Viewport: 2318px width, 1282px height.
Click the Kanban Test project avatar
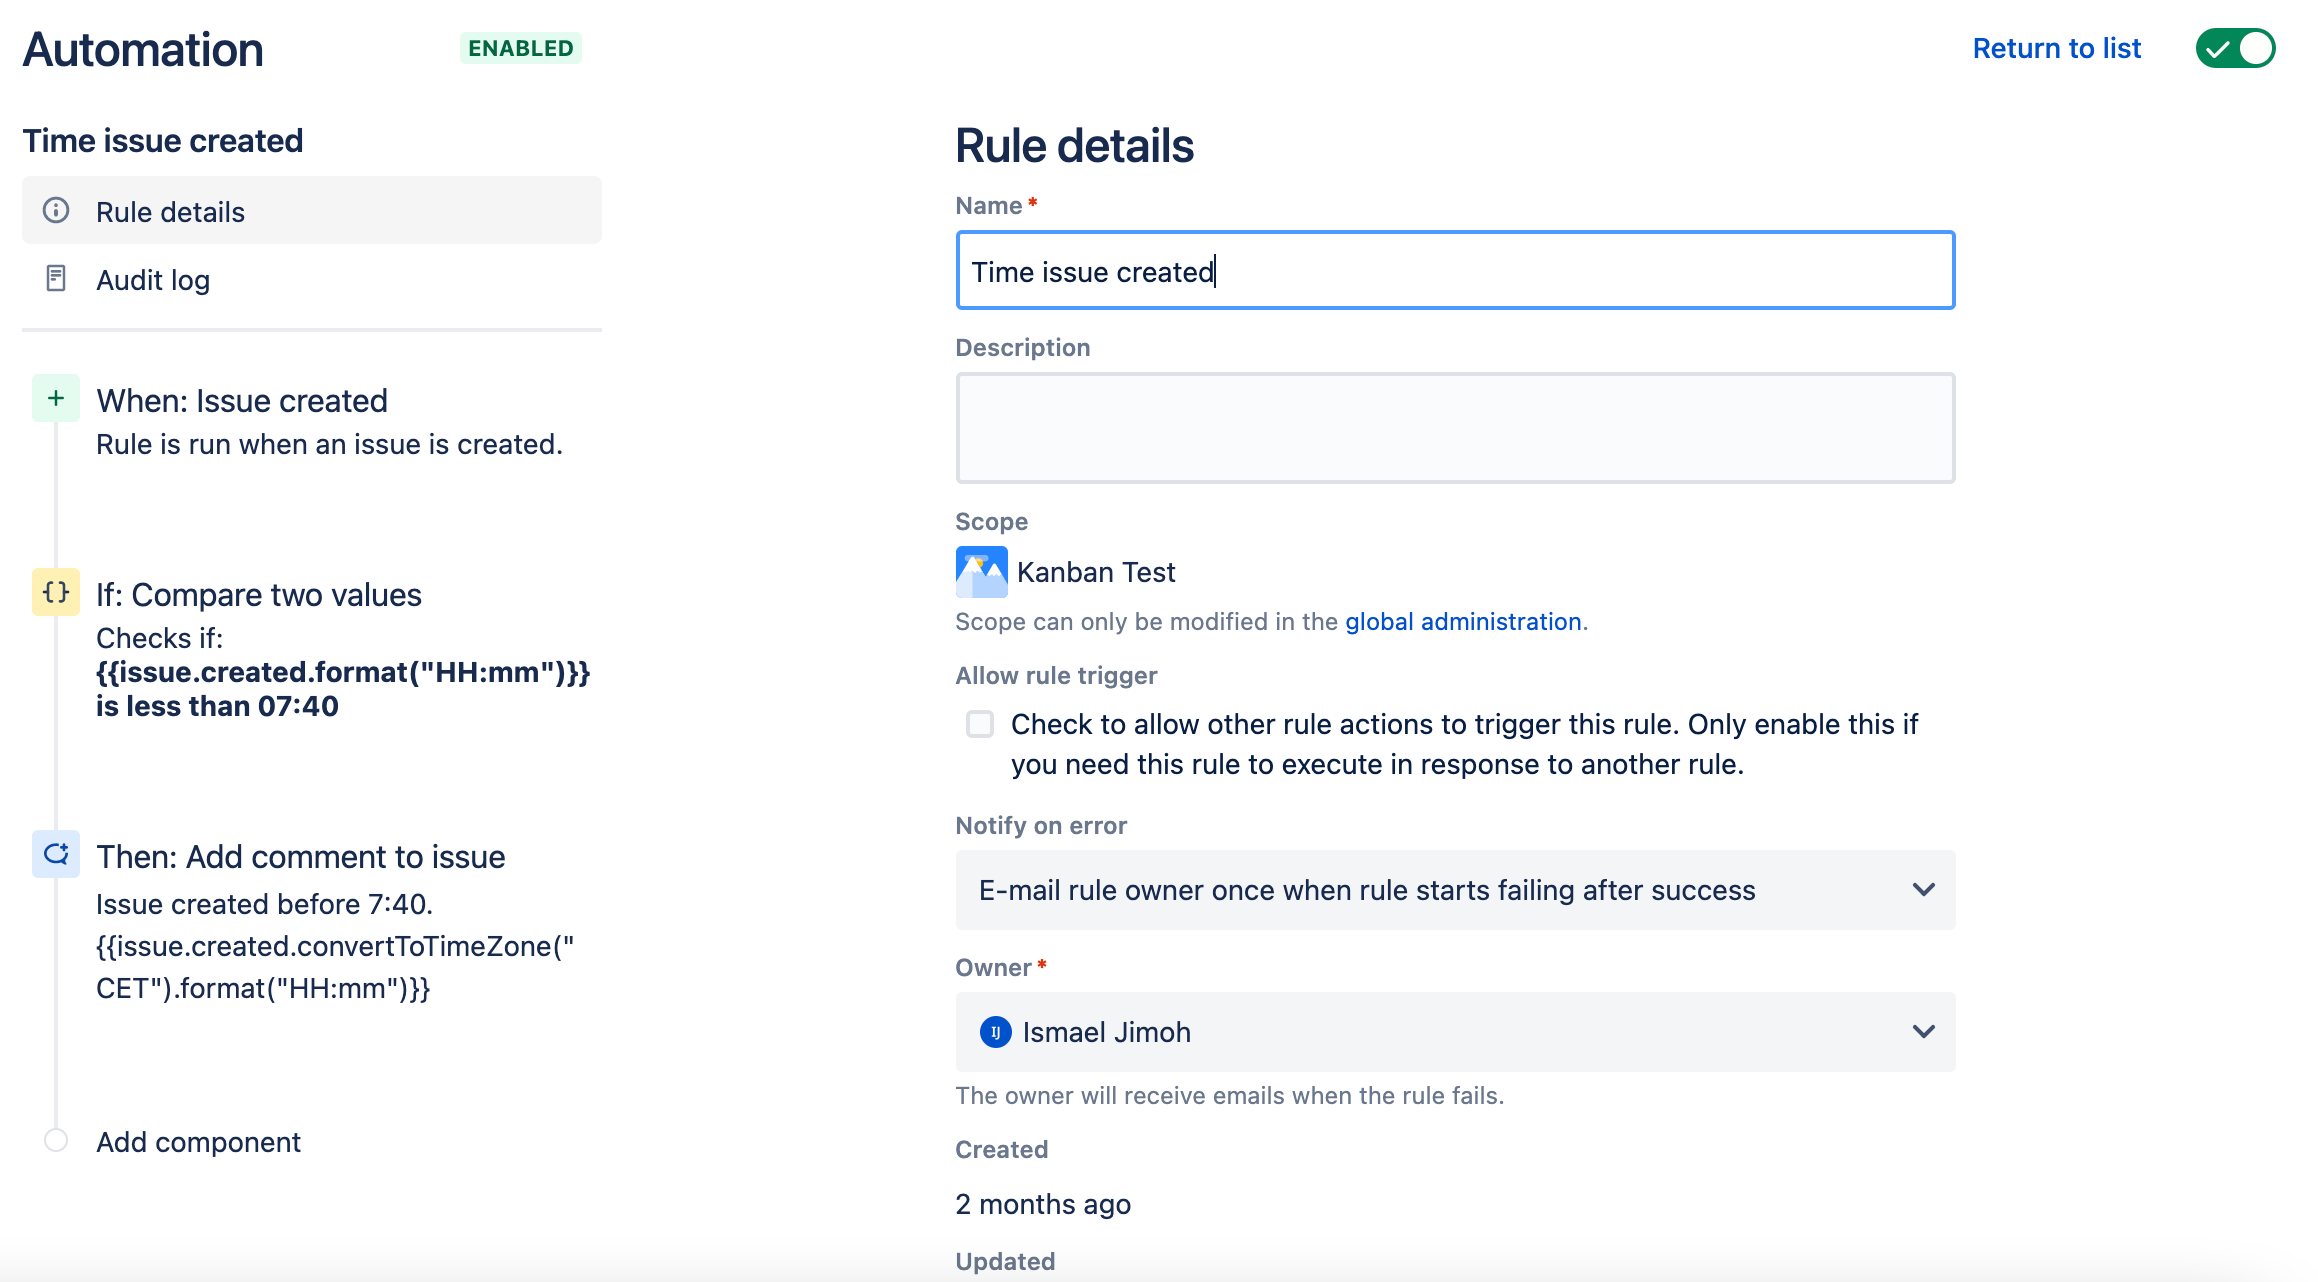[x=981, y=572]
